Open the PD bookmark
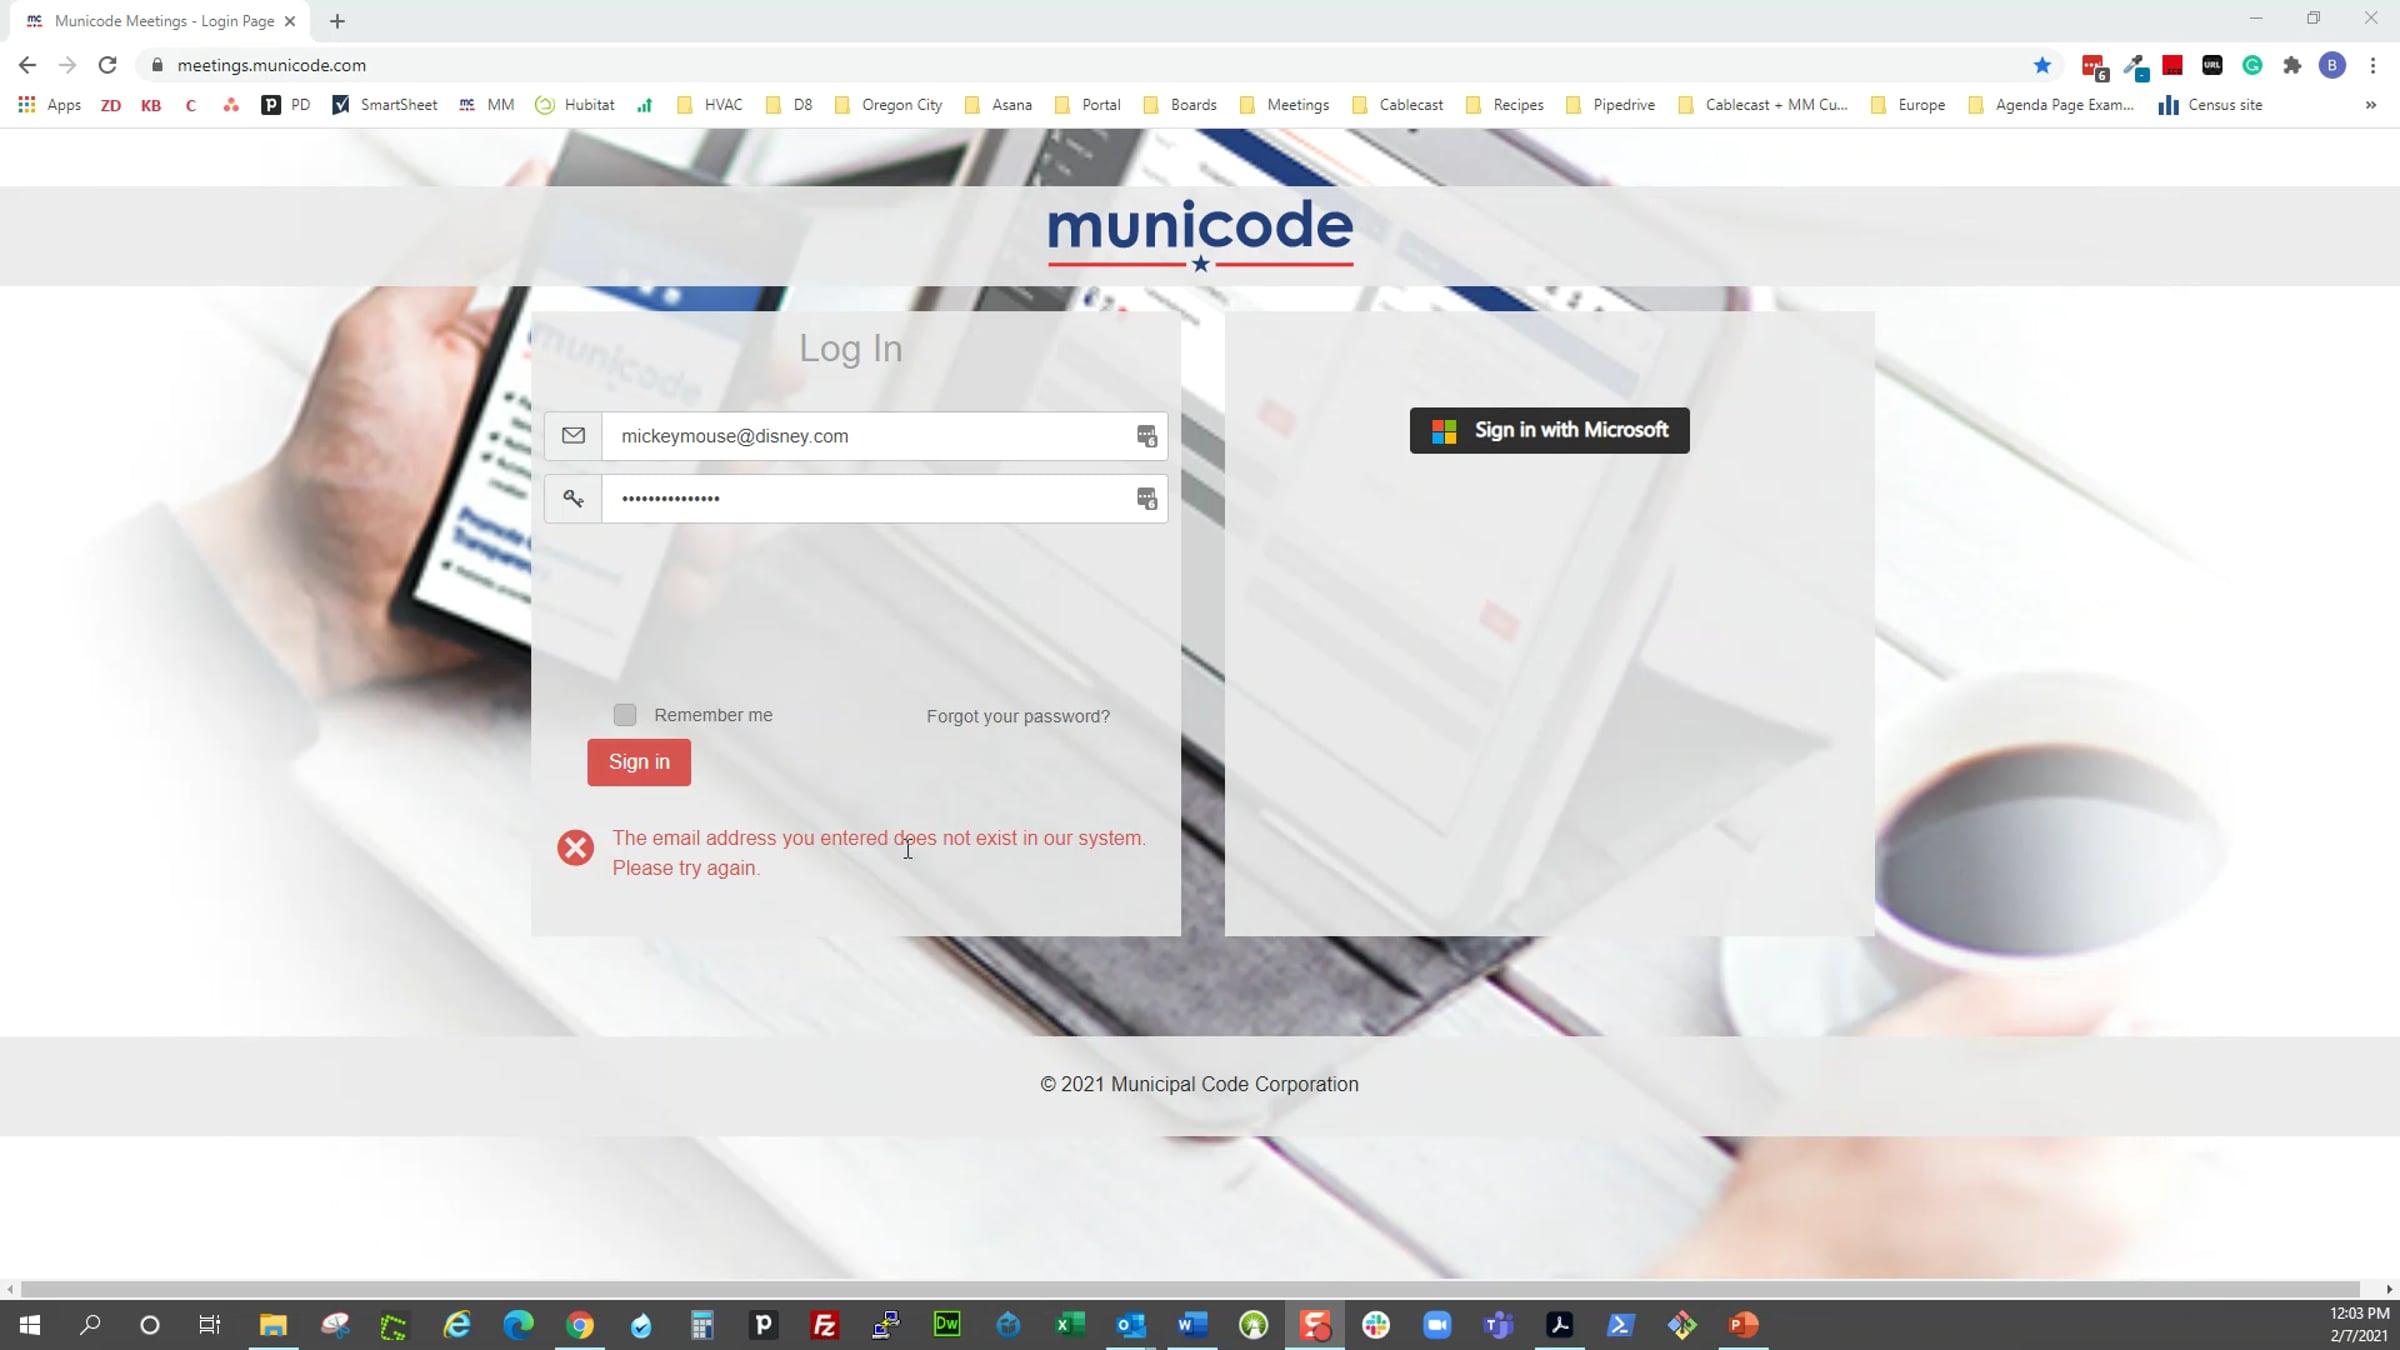Screen dimensions: 2400x1350 pyautogui.click(x=286, y=105)
